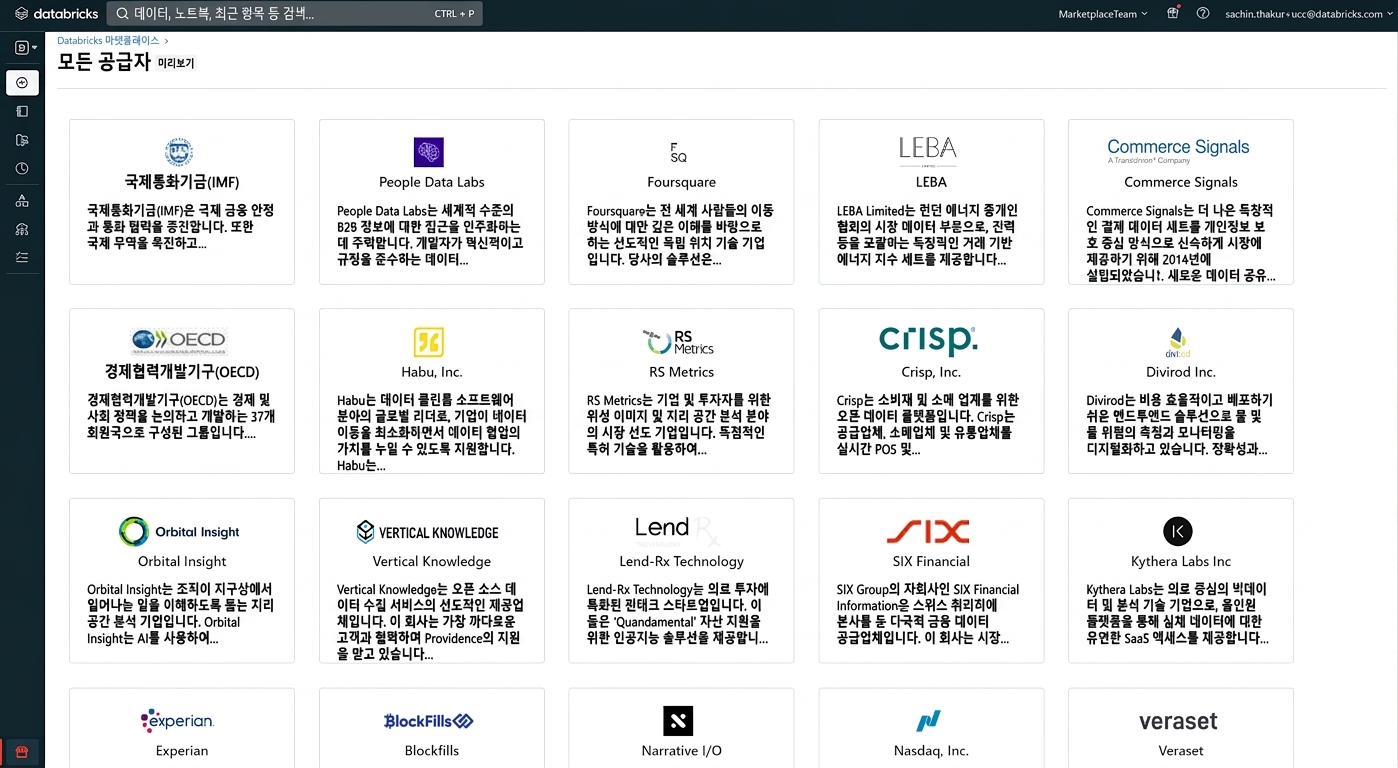Open the workspace notebook icon in sidebar

(x=22, y=111)
